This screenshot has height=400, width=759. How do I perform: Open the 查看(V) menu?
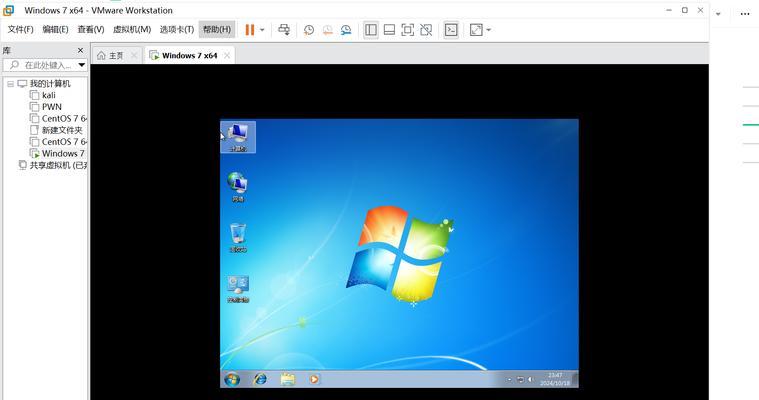(91, 30)
